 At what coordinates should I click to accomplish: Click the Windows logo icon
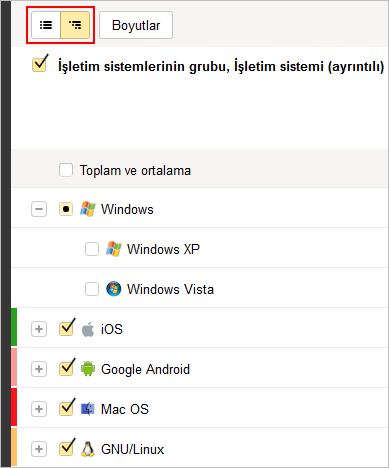click(x=88, y=209)
